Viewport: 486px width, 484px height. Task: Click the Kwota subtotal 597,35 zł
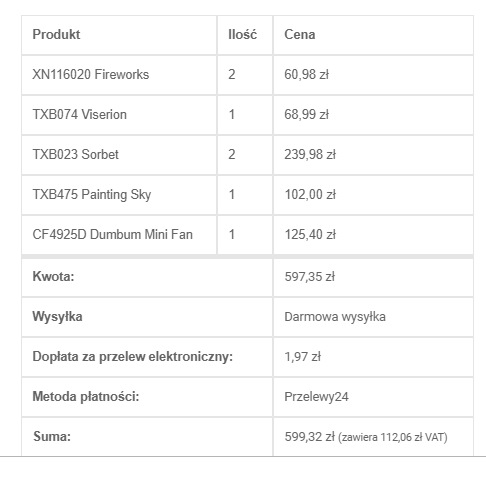pos(309,277)
